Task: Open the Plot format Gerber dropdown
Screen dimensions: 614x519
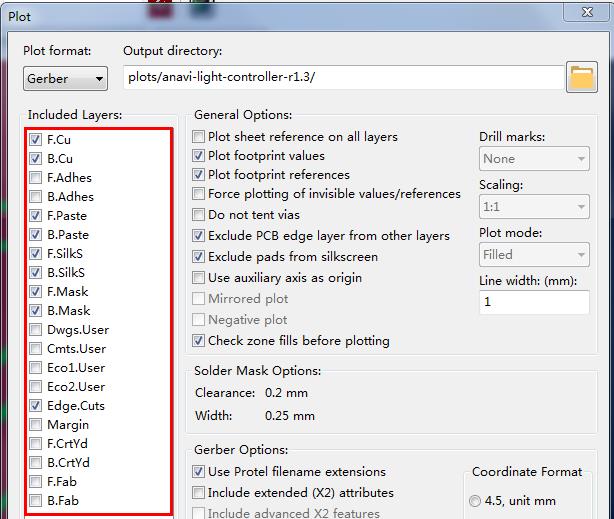Action: coord(65,78)
